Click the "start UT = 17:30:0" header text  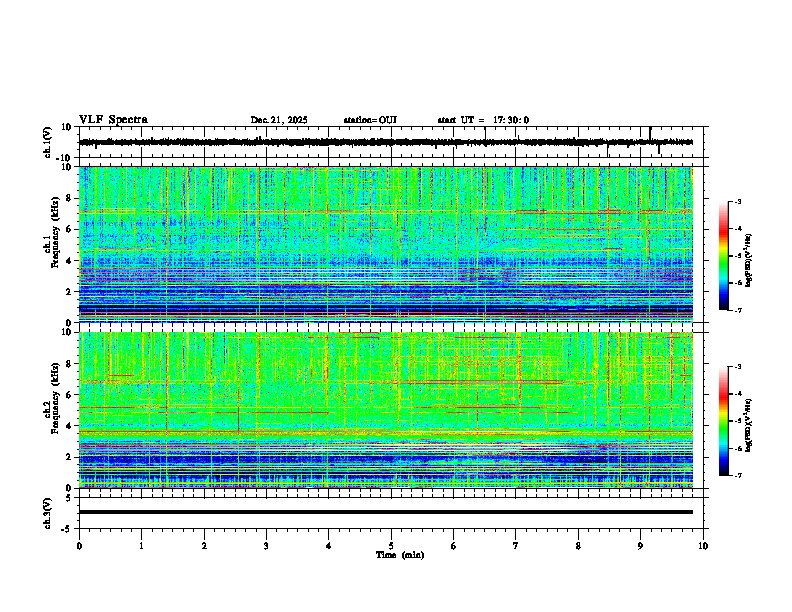483,120
